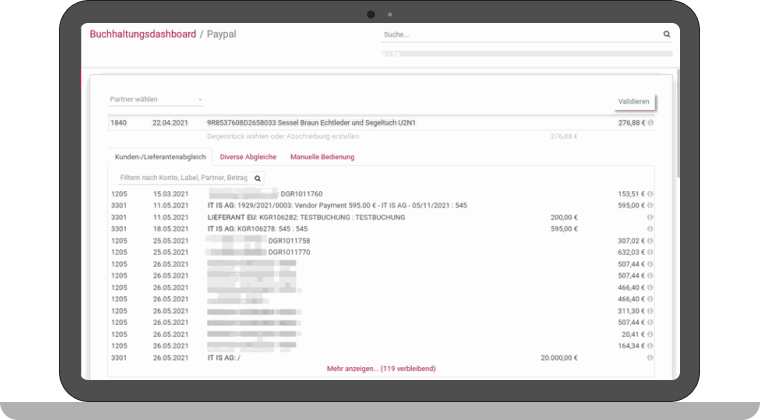Open the Partner wählen dropdown

tap(156, 99)
